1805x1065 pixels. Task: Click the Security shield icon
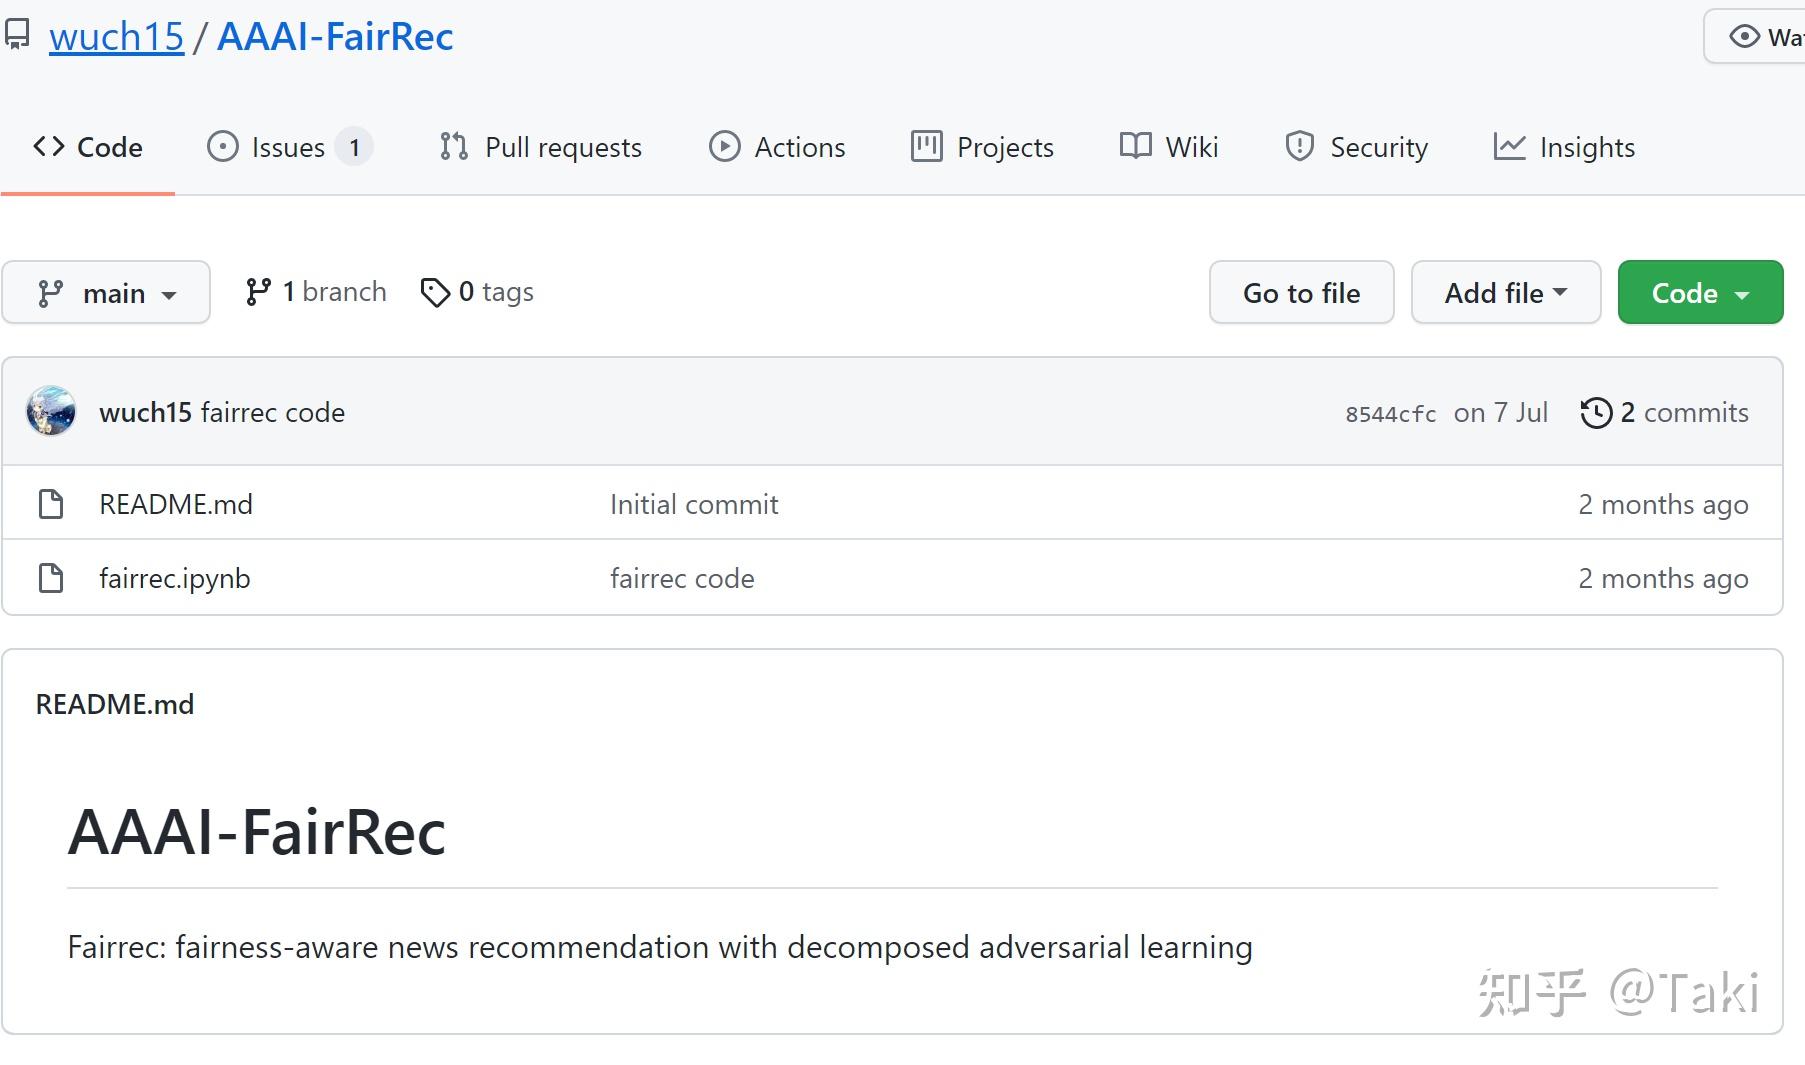coord(1299,147)
